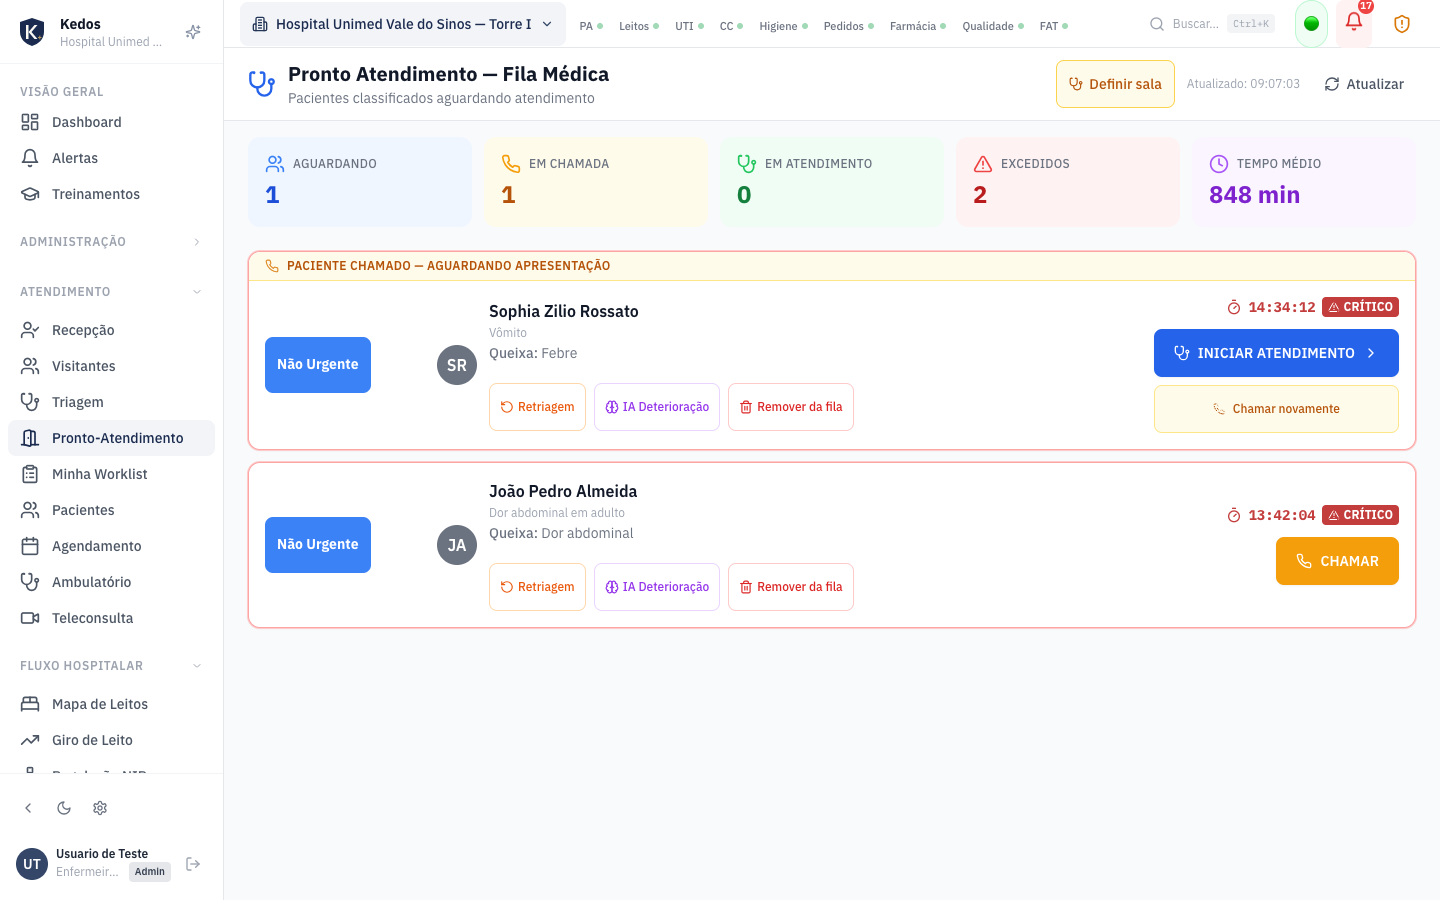Collapse the Atendimento section

pos(111,292)
